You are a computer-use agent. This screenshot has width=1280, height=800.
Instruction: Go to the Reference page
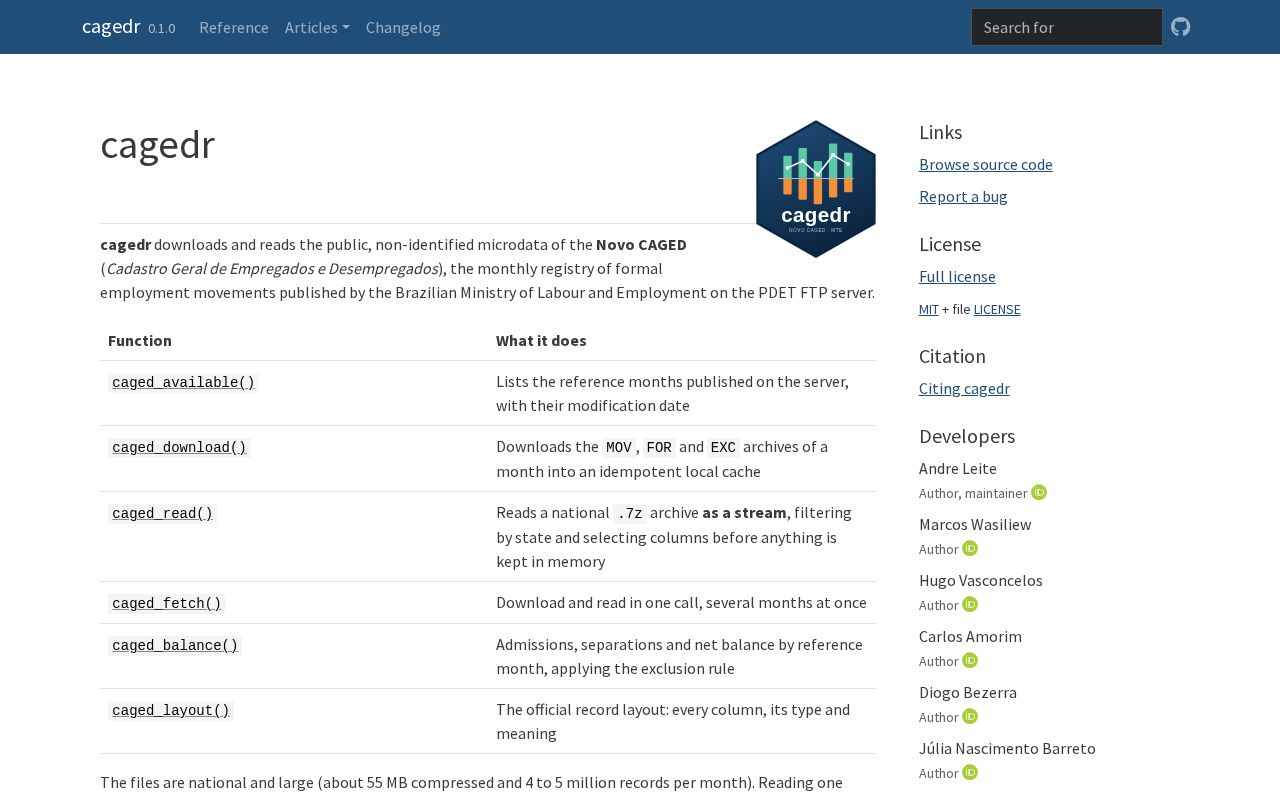click(x=234, y=27)
